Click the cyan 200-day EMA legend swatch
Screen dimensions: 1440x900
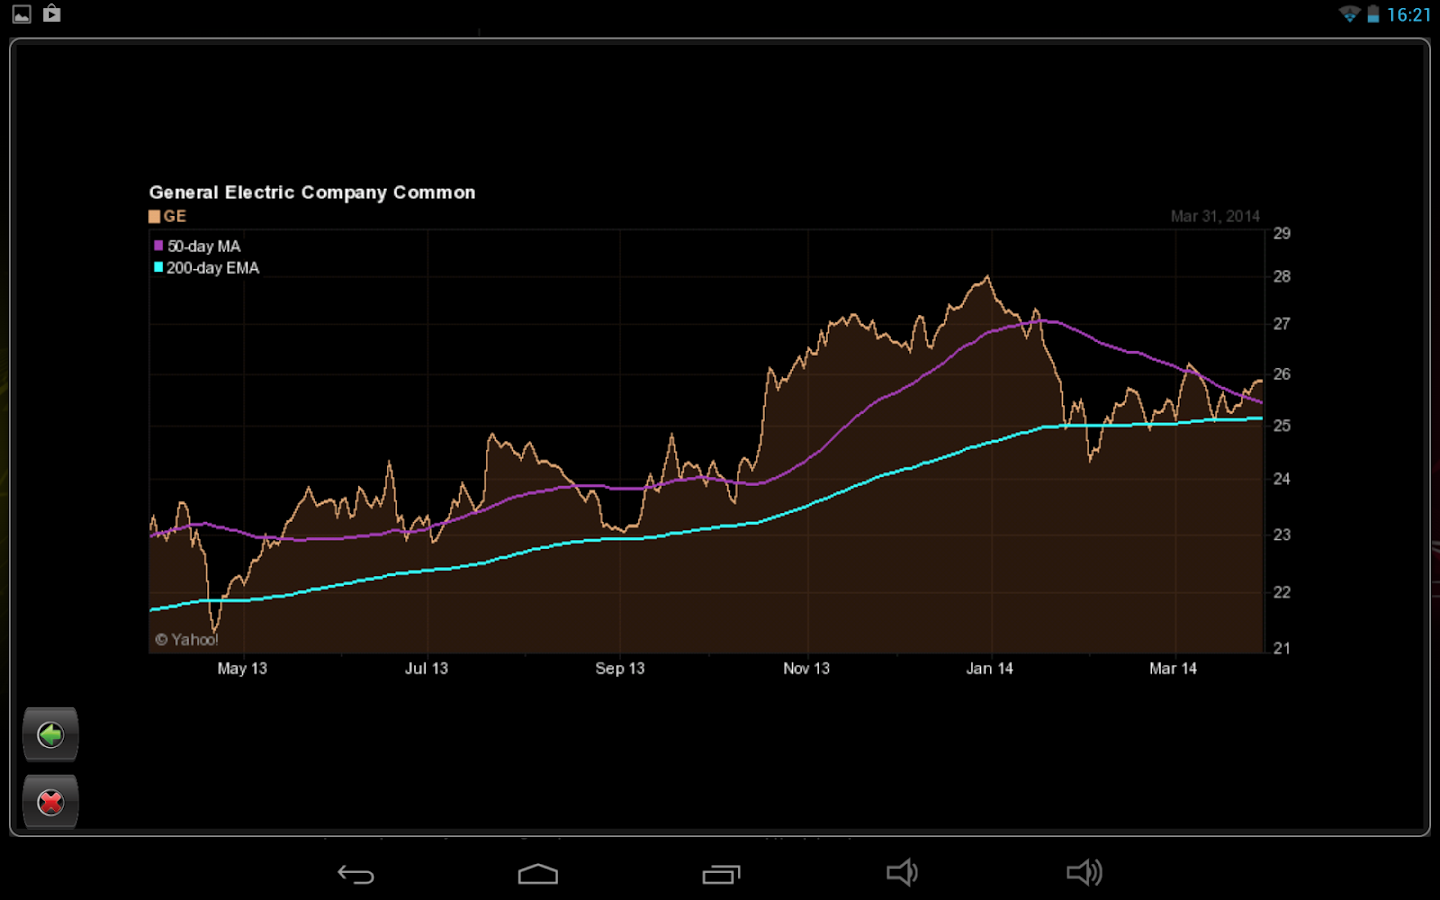click(x=158, y=267)
